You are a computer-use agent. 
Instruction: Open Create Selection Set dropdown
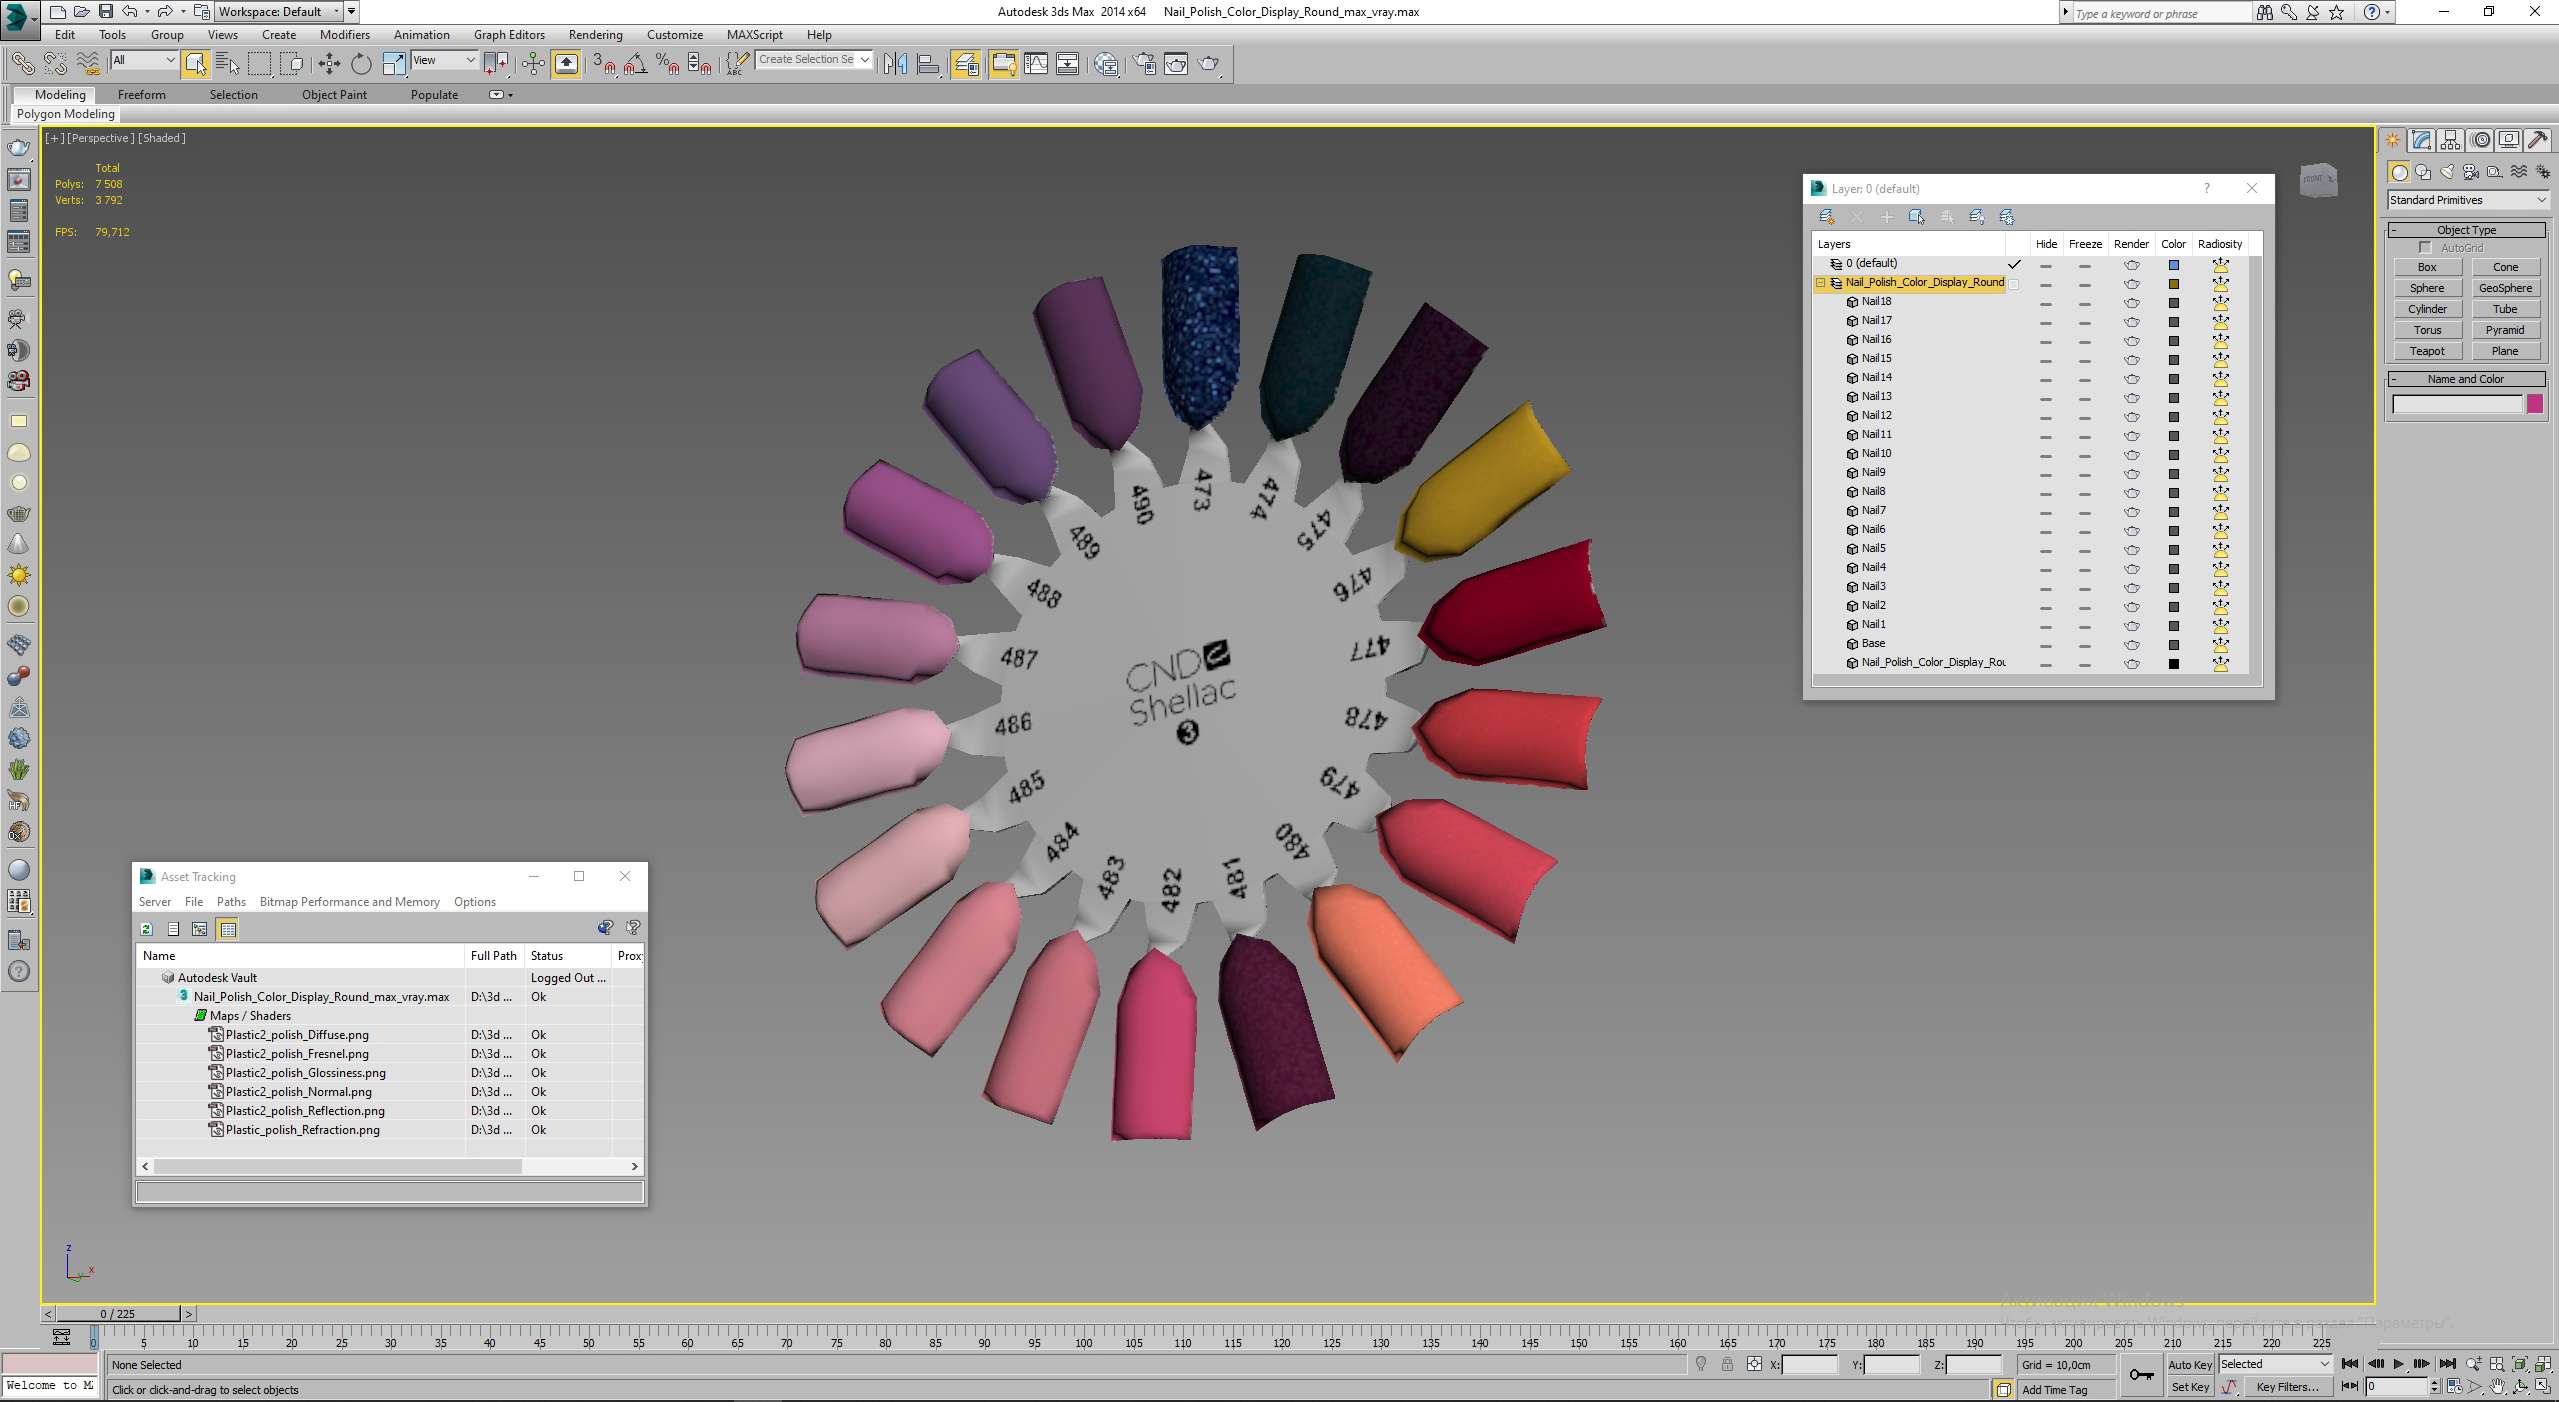tap(814, 60)
